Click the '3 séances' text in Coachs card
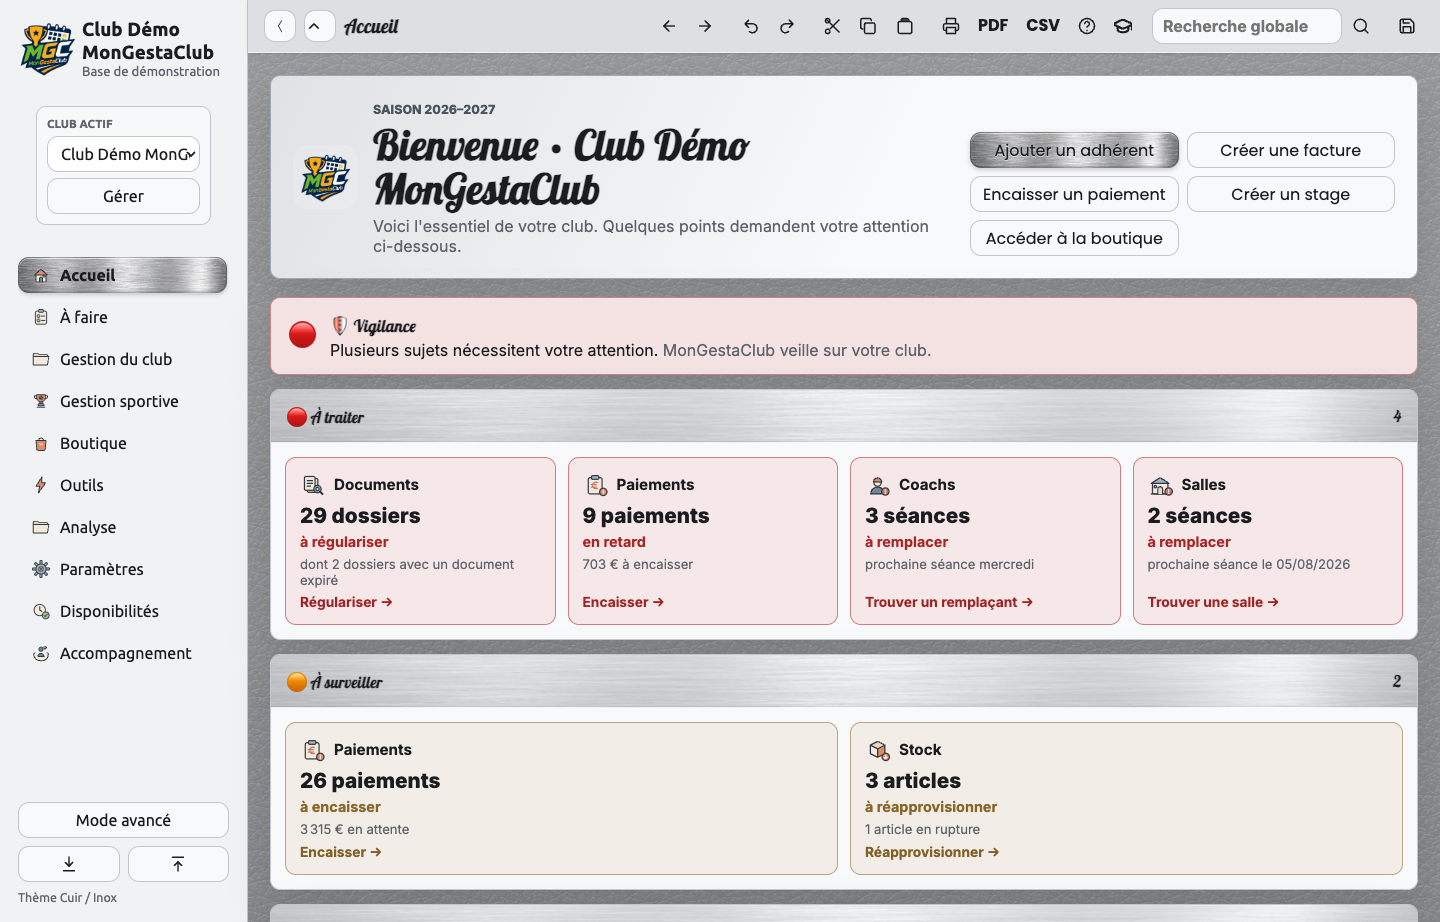The width and height of the screenshot is (1440, 922). click(x=917, y=516)
